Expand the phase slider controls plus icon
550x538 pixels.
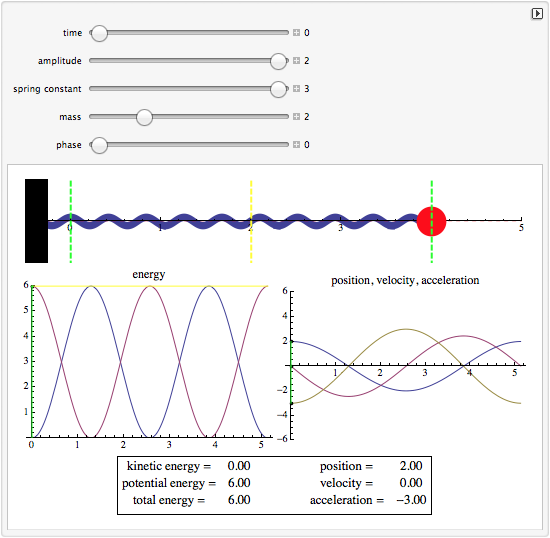click(x=296, y=144)
